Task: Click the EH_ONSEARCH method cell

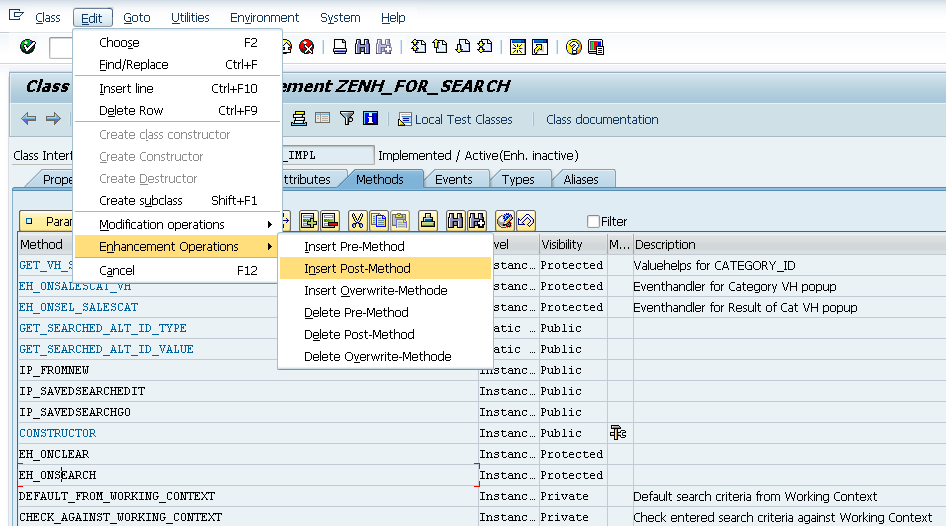Action: coord(248,475)
